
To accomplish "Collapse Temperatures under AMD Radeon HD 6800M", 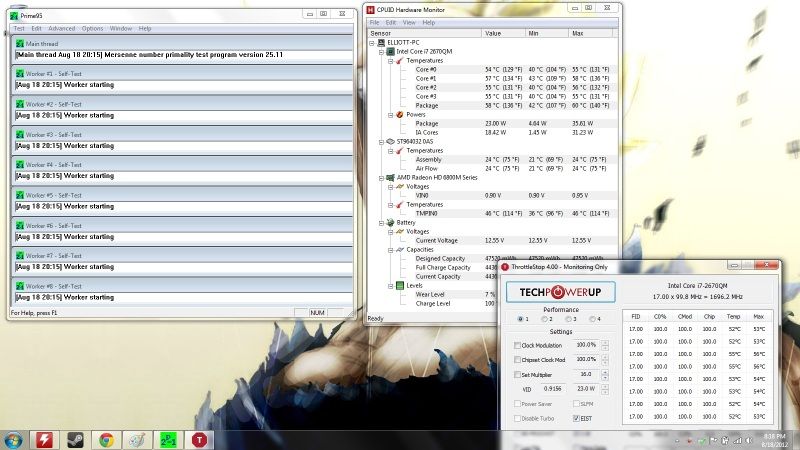I will [x=390, y=205].
